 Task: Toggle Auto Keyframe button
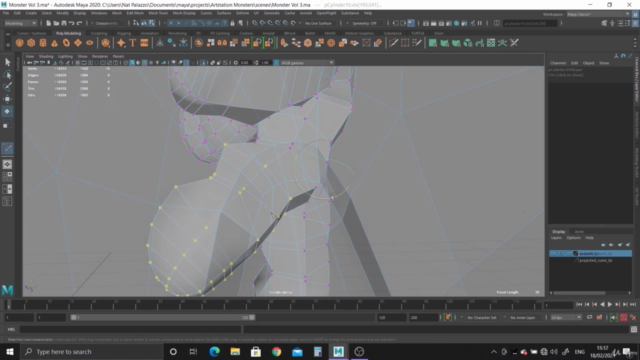tap(624, 318)
